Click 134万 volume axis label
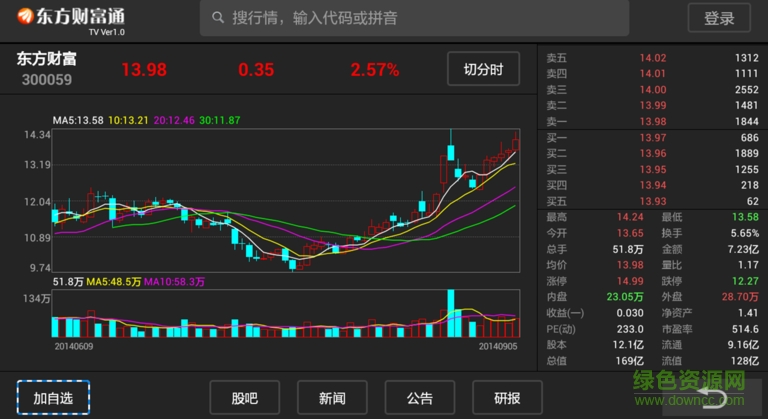This screenshot has height=419, width=768. tap(36, 298)
